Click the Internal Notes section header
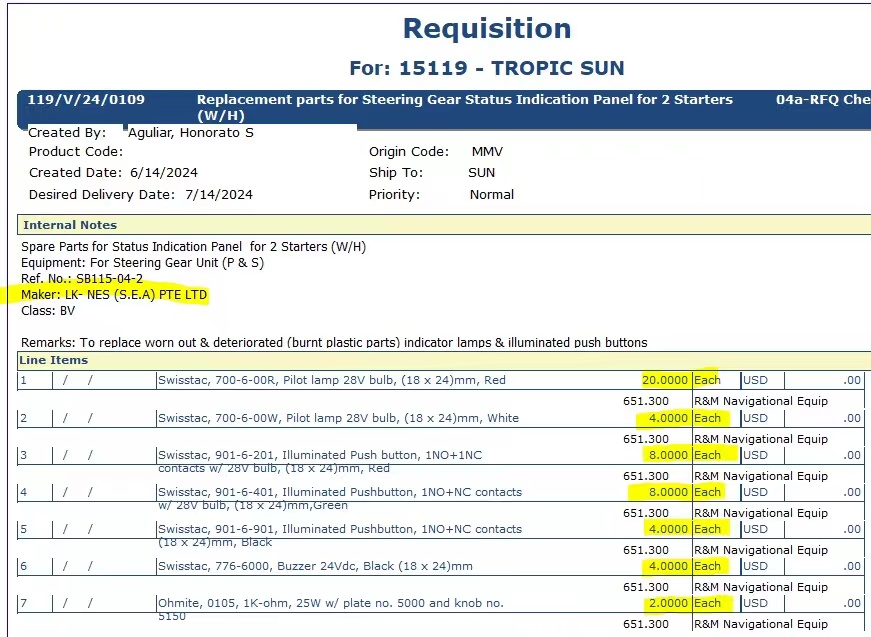 pos(70,225)
